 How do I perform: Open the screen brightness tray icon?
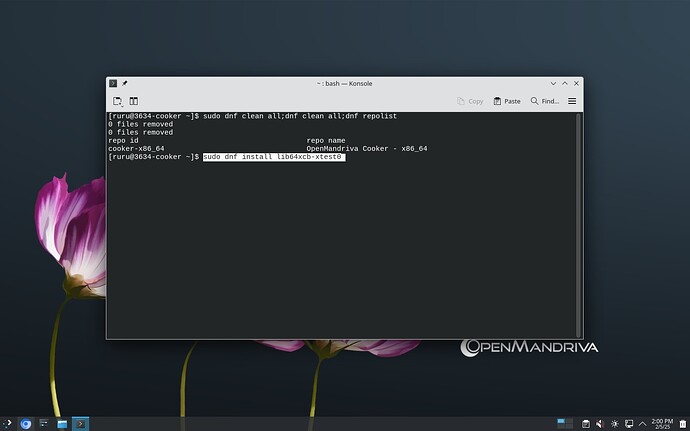pyautogui.click(x=614, y=424)
